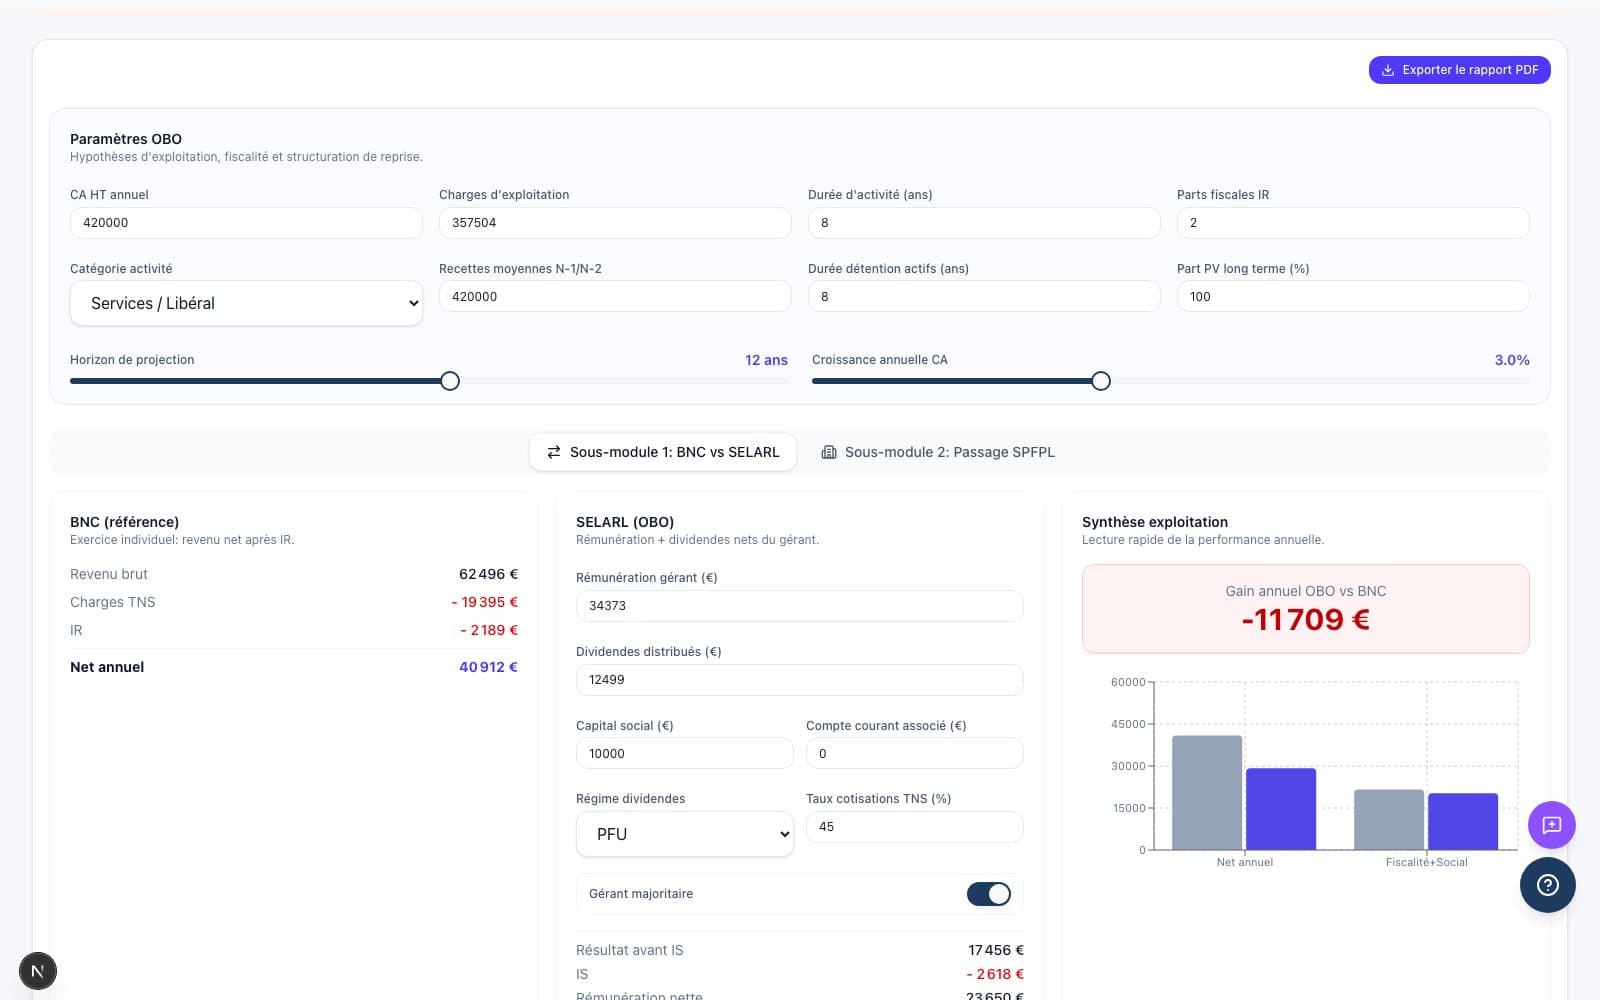Open the purple feedback chat icon
Screen dimensions: 1600x1000
click(x=1551, y=825)
